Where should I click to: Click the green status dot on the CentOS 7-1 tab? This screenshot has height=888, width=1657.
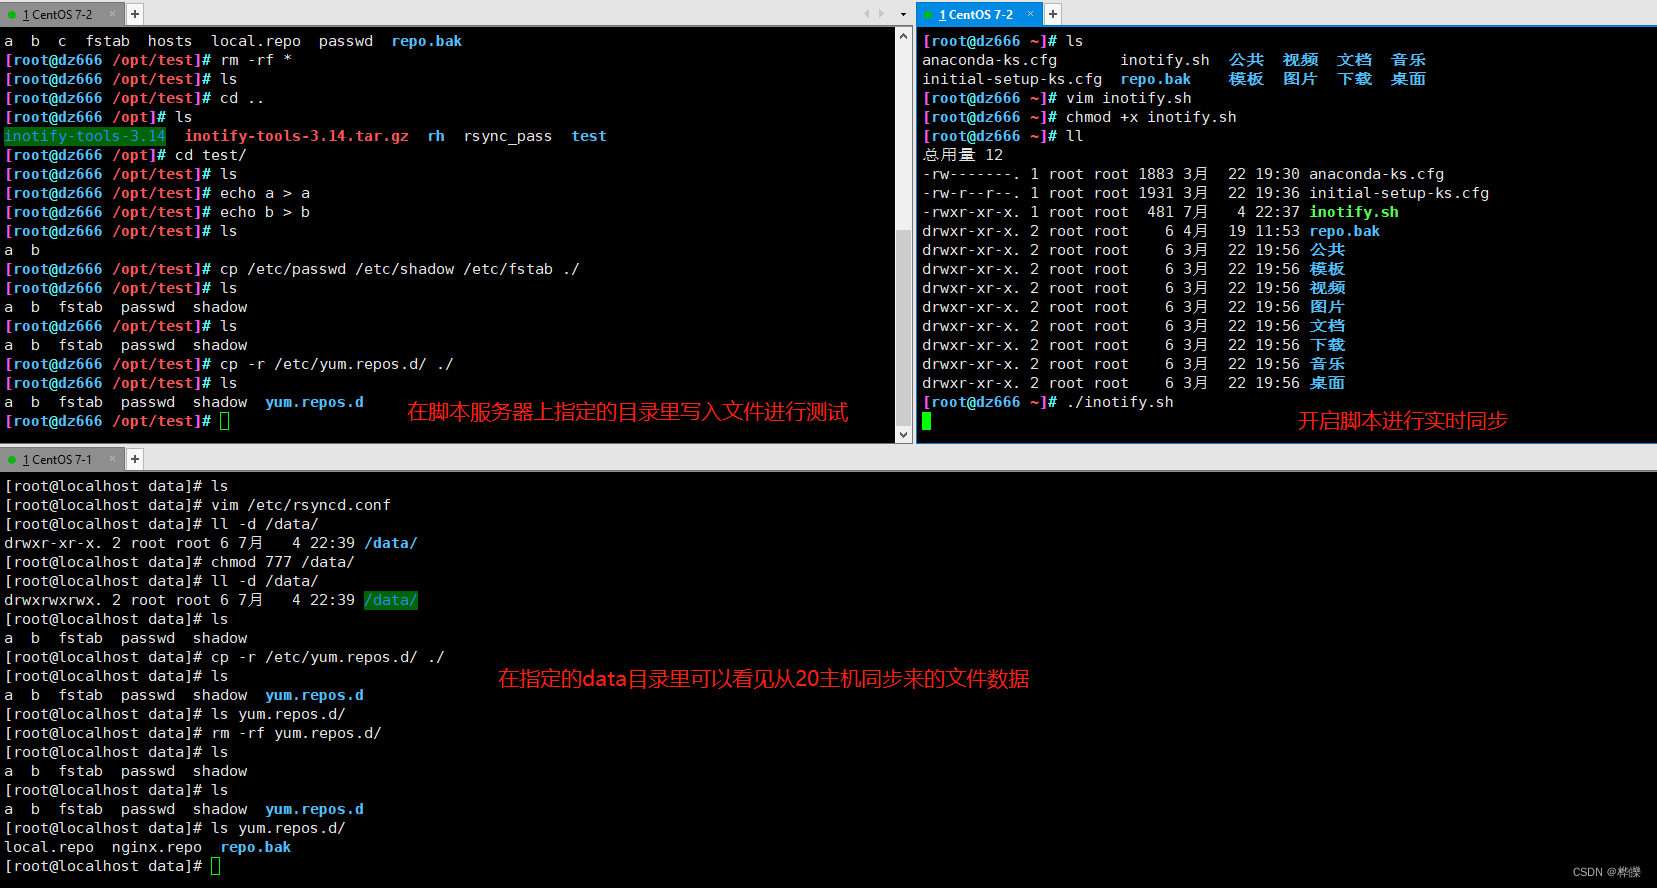(x=12, y=460)
